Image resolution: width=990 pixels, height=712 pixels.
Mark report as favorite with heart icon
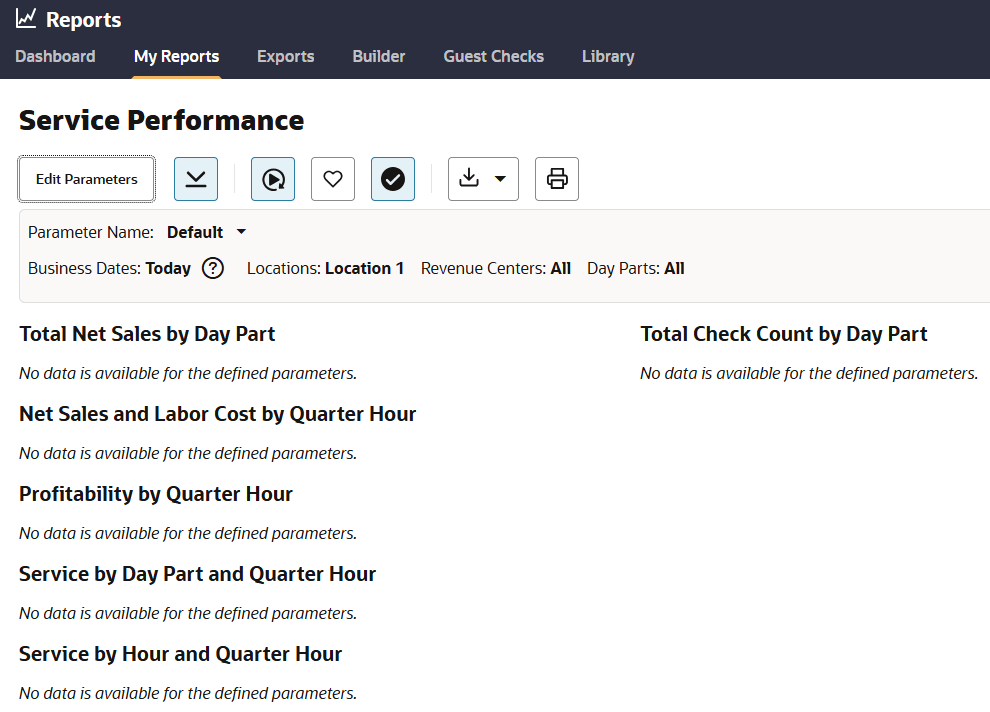coord(333,179)
